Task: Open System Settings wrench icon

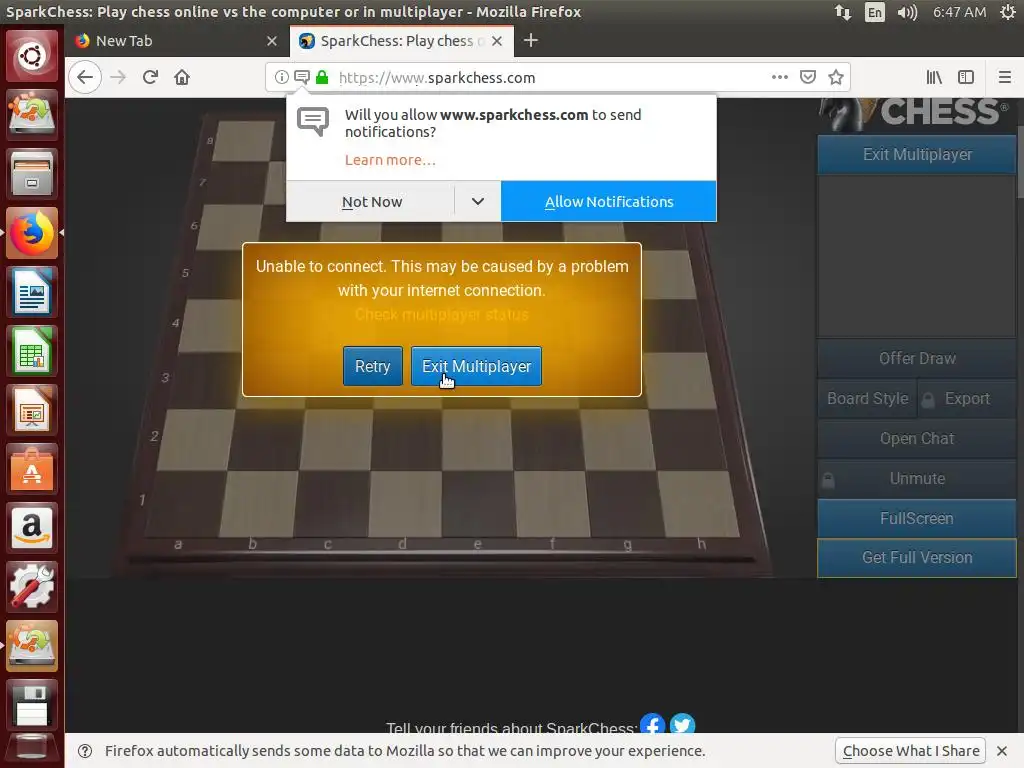Action: 31,586
